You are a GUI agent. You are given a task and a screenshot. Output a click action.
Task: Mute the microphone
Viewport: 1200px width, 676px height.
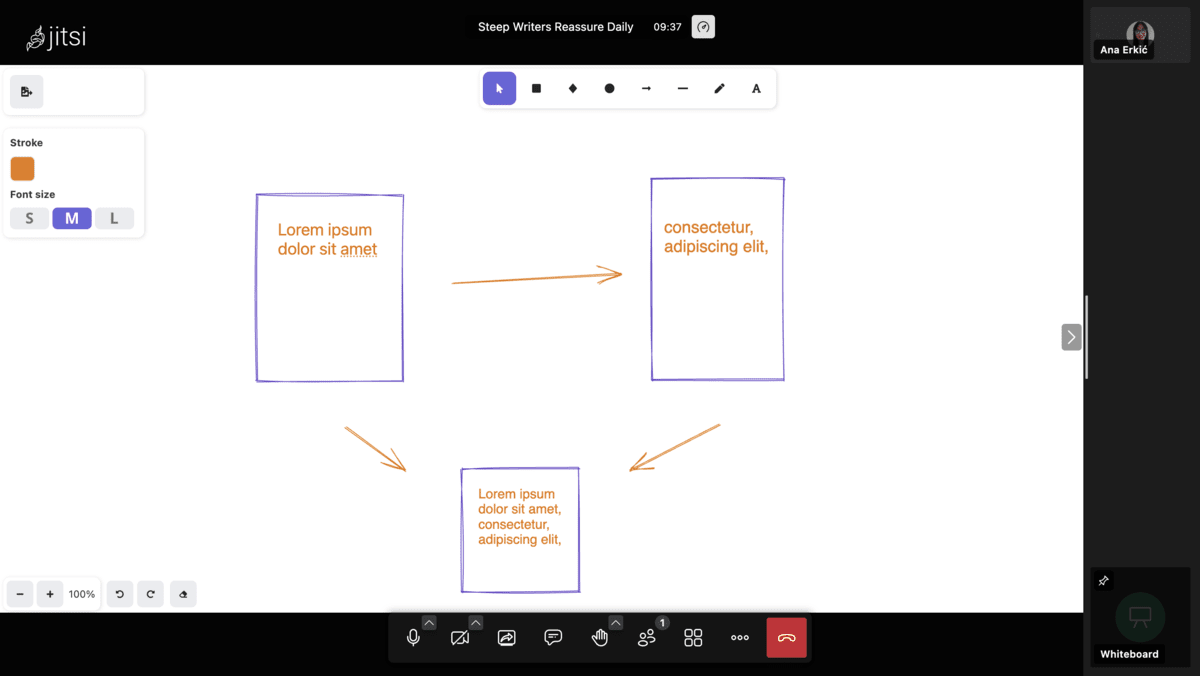(x=413, y=637)
